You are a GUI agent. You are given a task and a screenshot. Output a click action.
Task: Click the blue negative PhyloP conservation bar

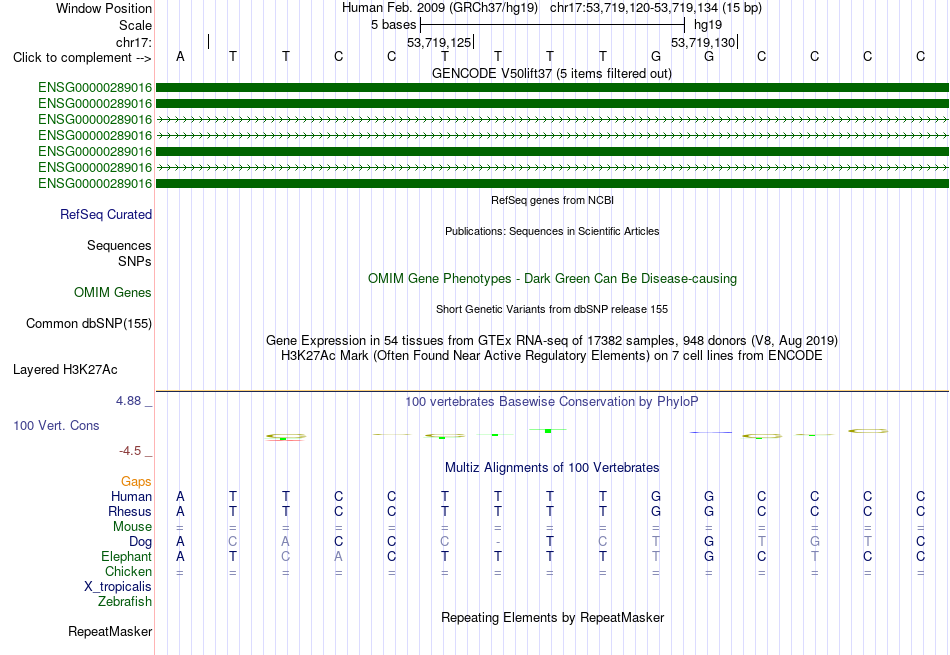[711, 433]
